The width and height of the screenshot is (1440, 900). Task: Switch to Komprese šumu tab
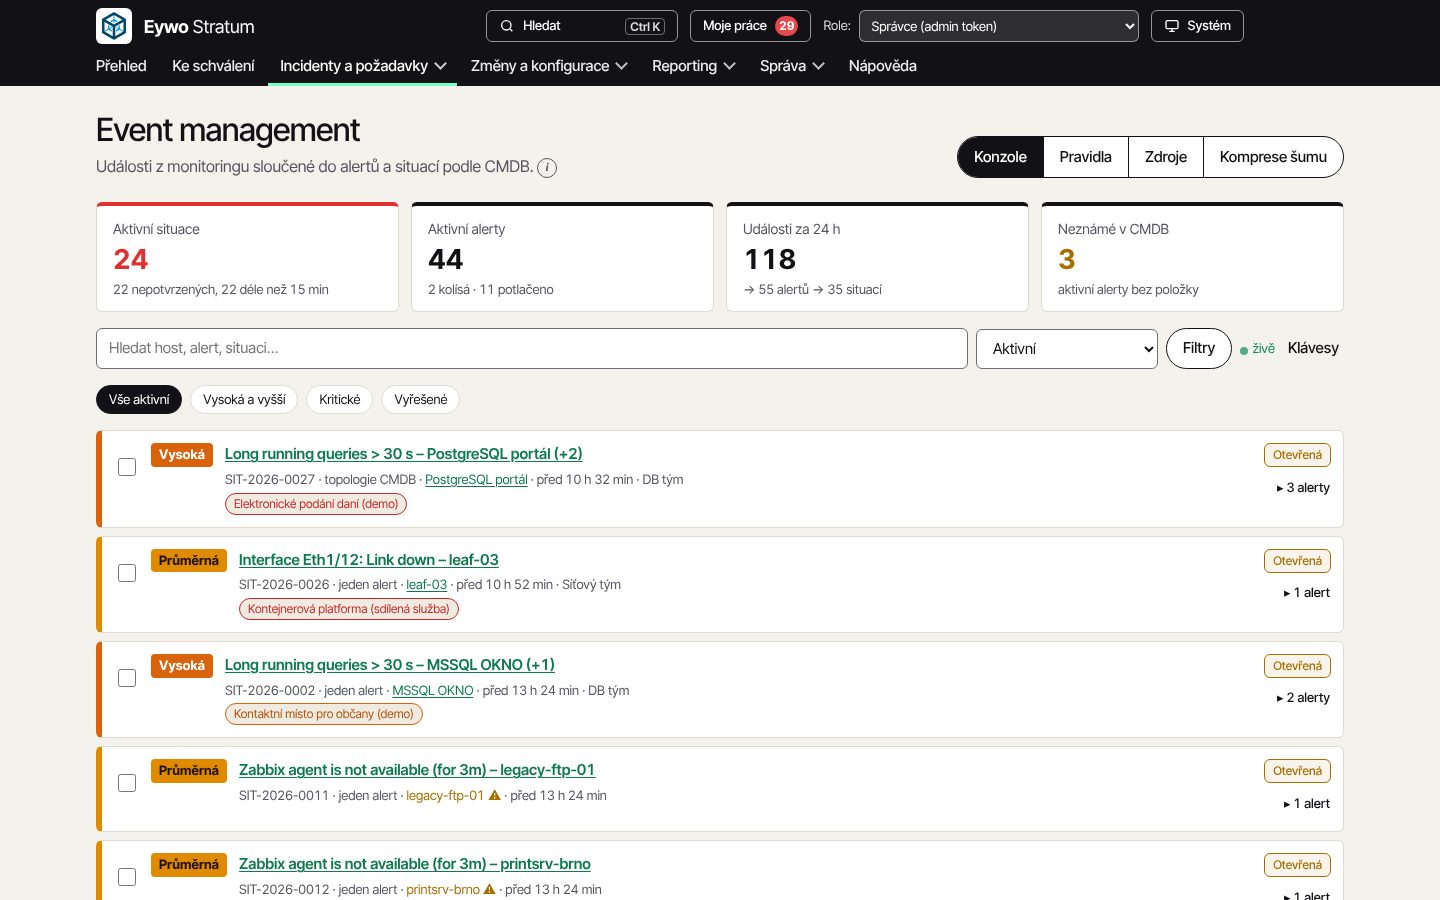[1273, 157]
